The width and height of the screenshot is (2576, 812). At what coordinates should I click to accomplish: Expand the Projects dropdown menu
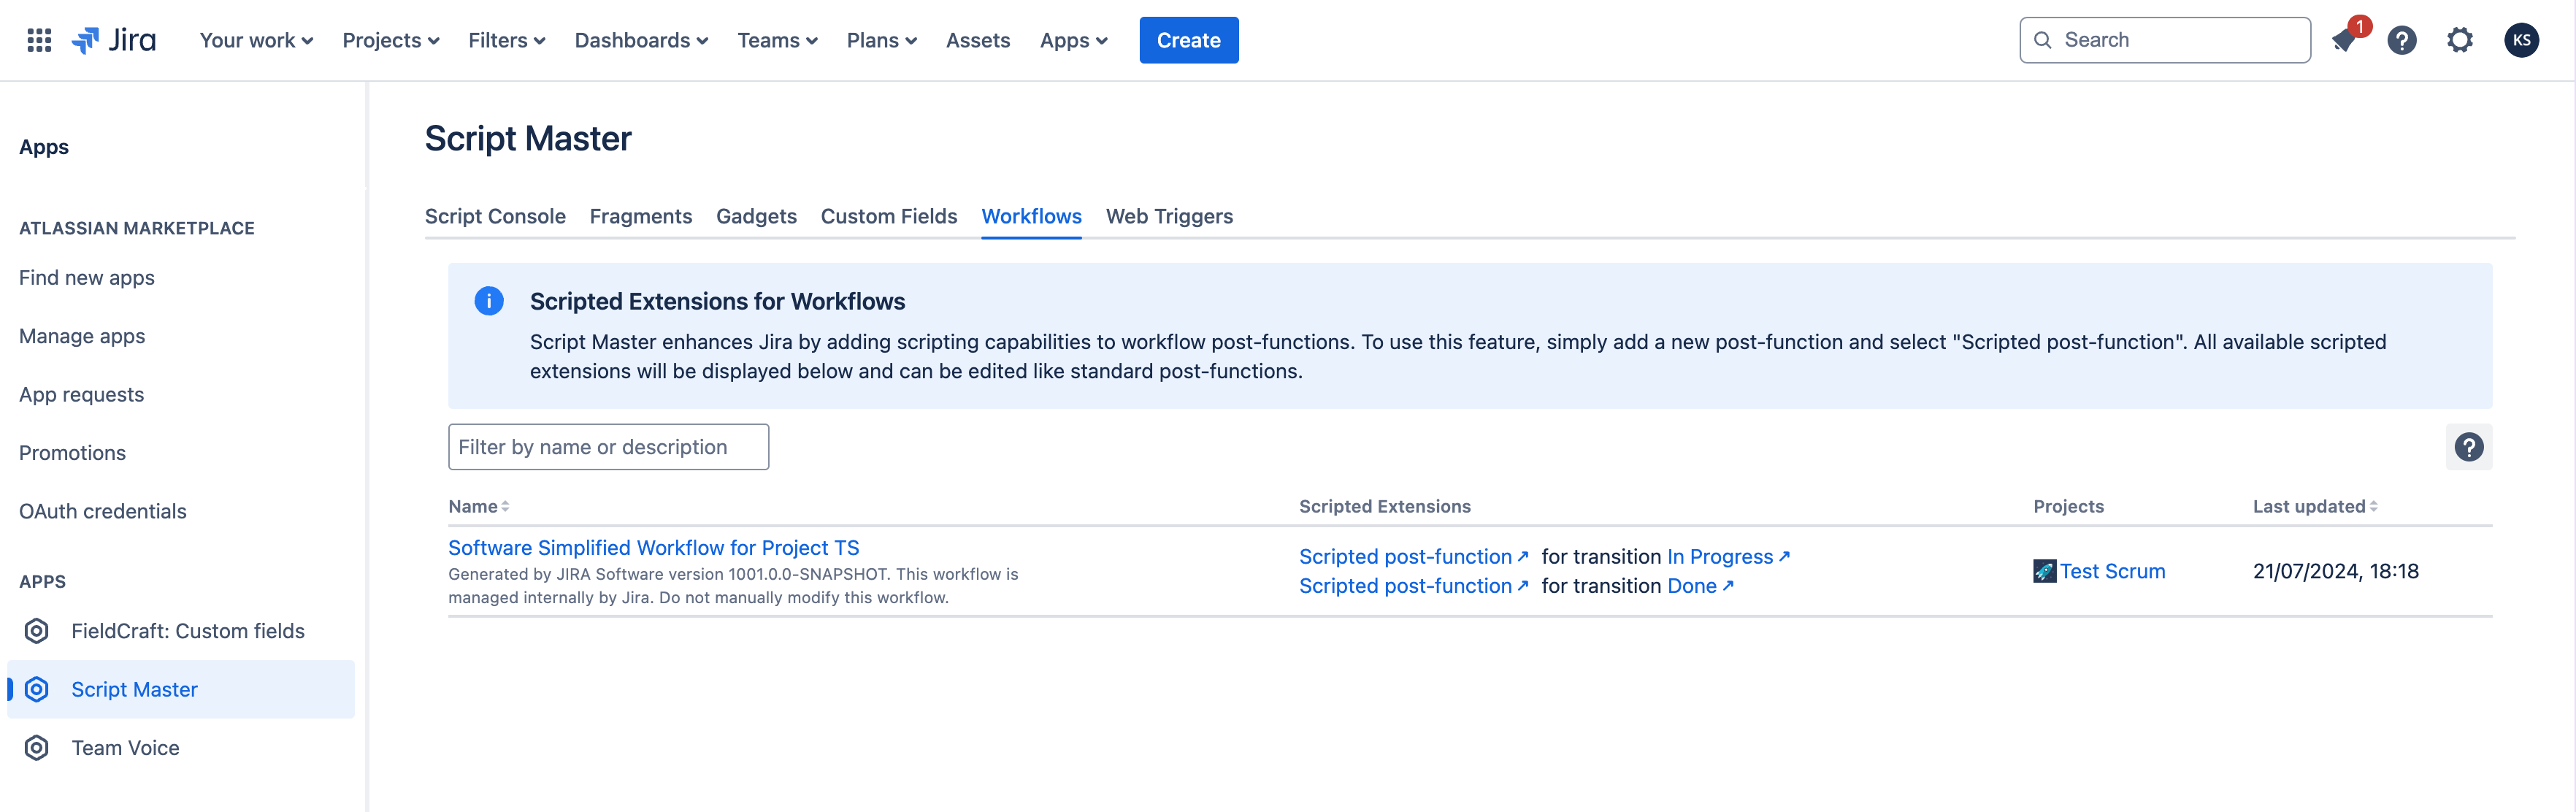click(390, 40)
